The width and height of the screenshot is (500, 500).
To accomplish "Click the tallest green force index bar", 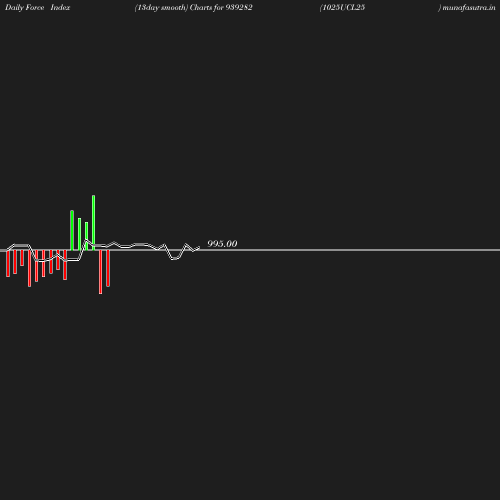I will tap(93, 222).
